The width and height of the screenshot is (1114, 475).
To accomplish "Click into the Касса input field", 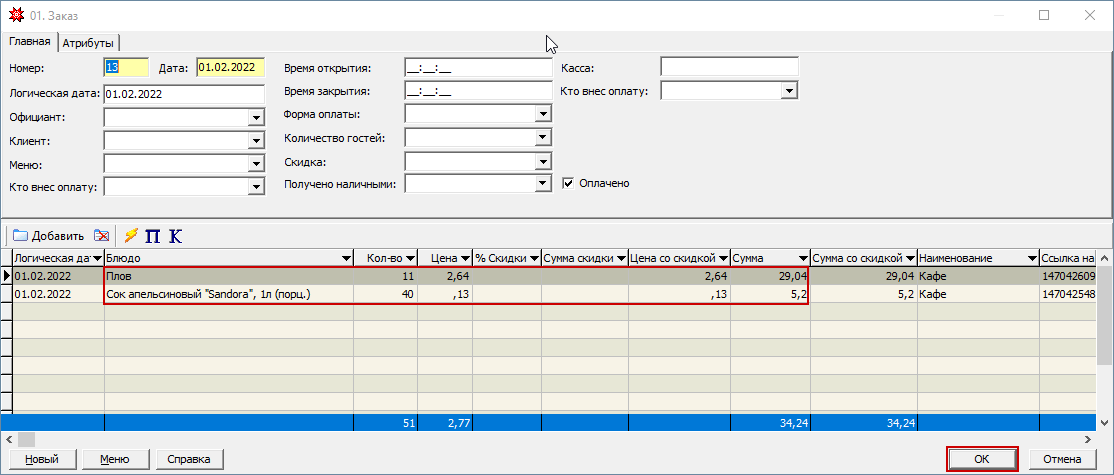I will click(729, 68).
